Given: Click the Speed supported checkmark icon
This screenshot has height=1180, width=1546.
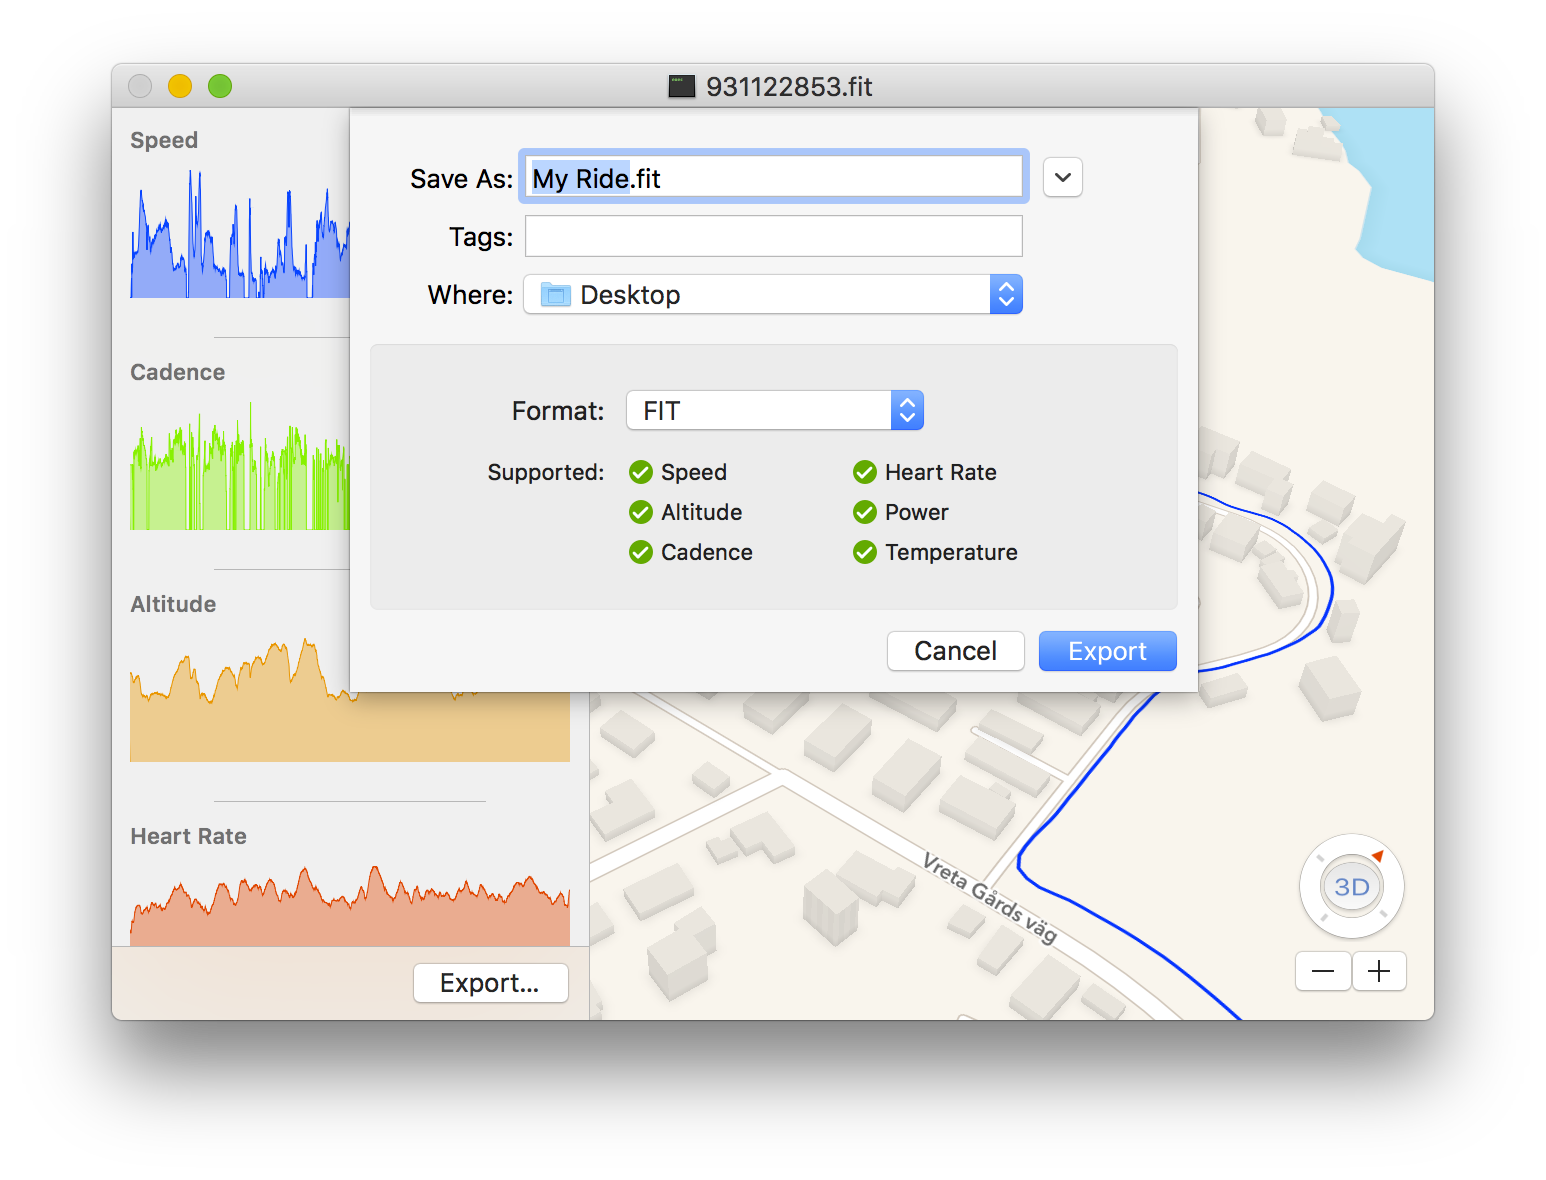Looking at the screenshot, I should 641,472.
